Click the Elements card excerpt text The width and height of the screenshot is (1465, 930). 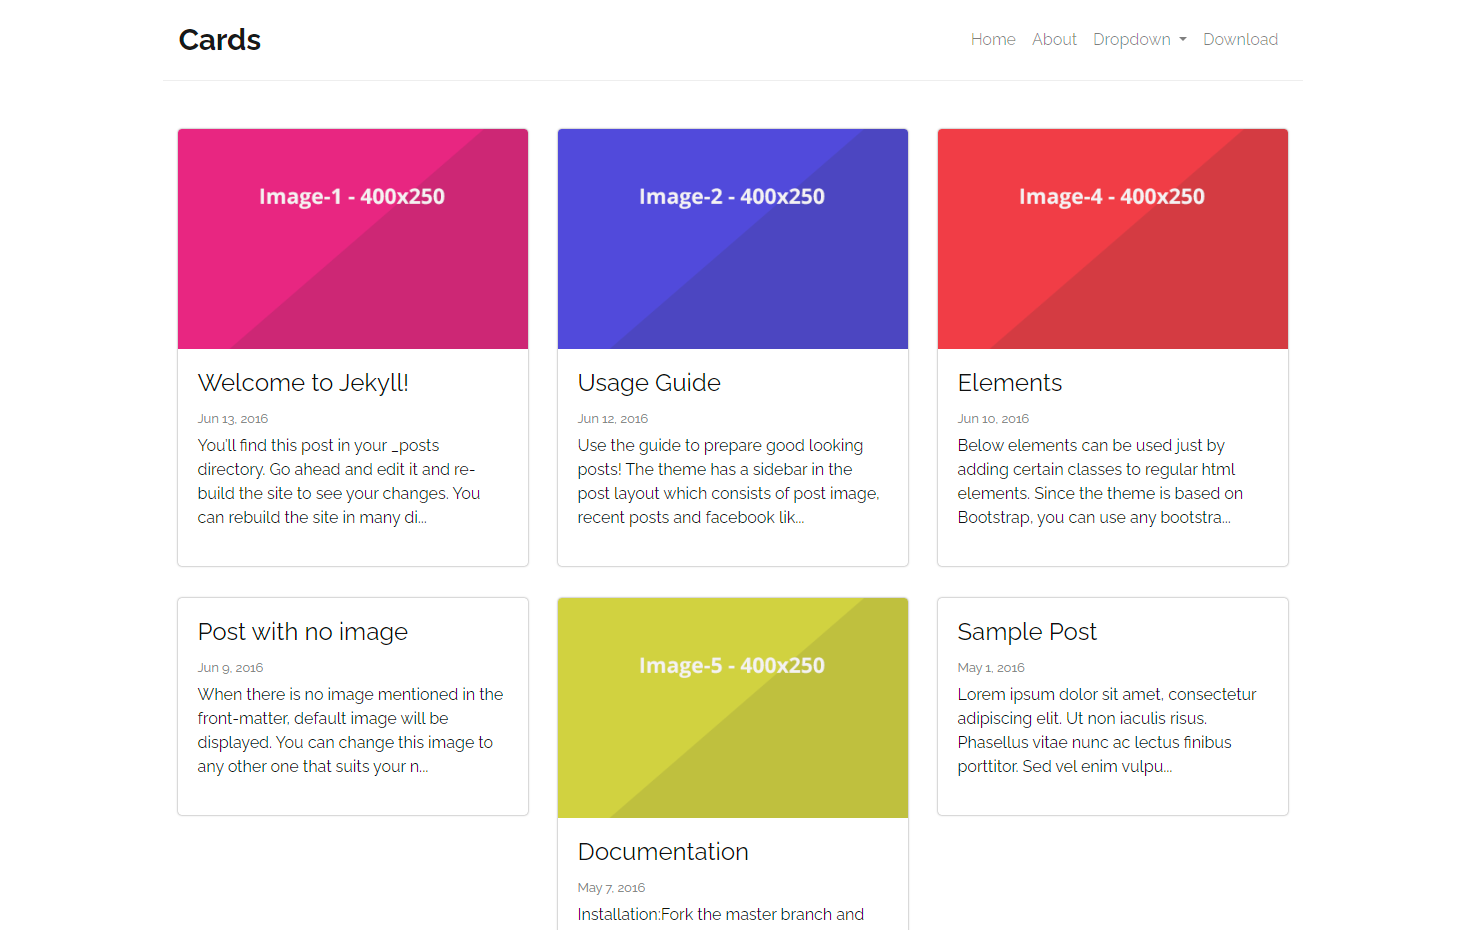tap(1100, 482)
